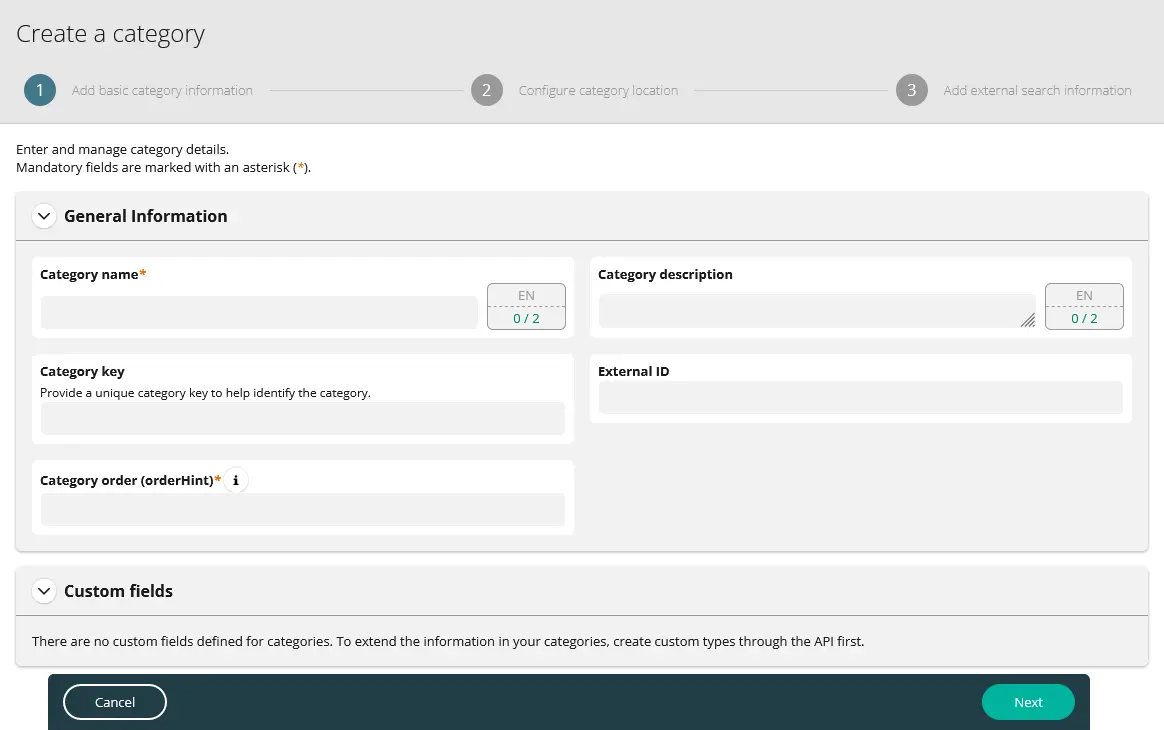The height and width of the screenshot is (730, 1164).
Task: Cancel the category creation
Action: click(114, 702)
